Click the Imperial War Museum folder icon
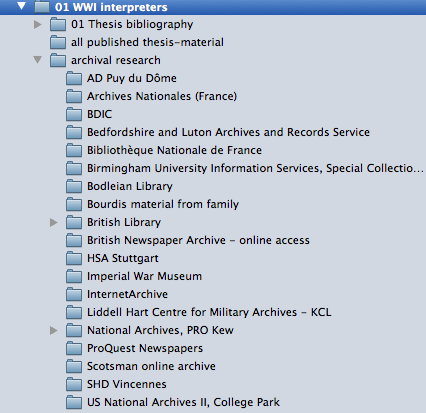Screen dimensions: 426x413 [x=74, y=276]
